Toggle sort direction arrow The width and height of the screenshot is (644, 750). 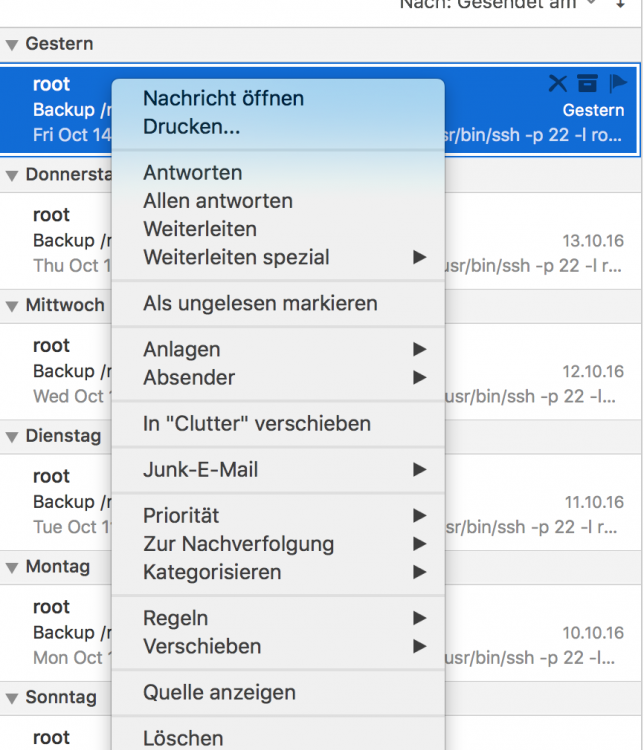621,4
